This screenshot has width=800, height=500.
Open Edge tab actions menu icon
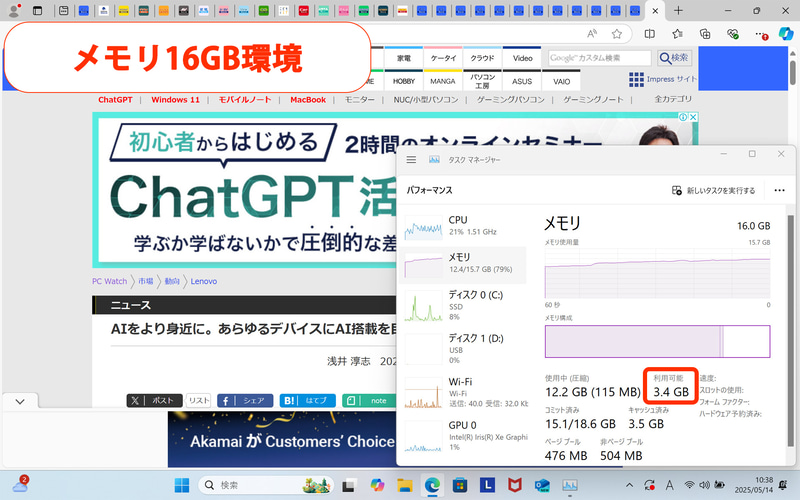tap(37, 10)
